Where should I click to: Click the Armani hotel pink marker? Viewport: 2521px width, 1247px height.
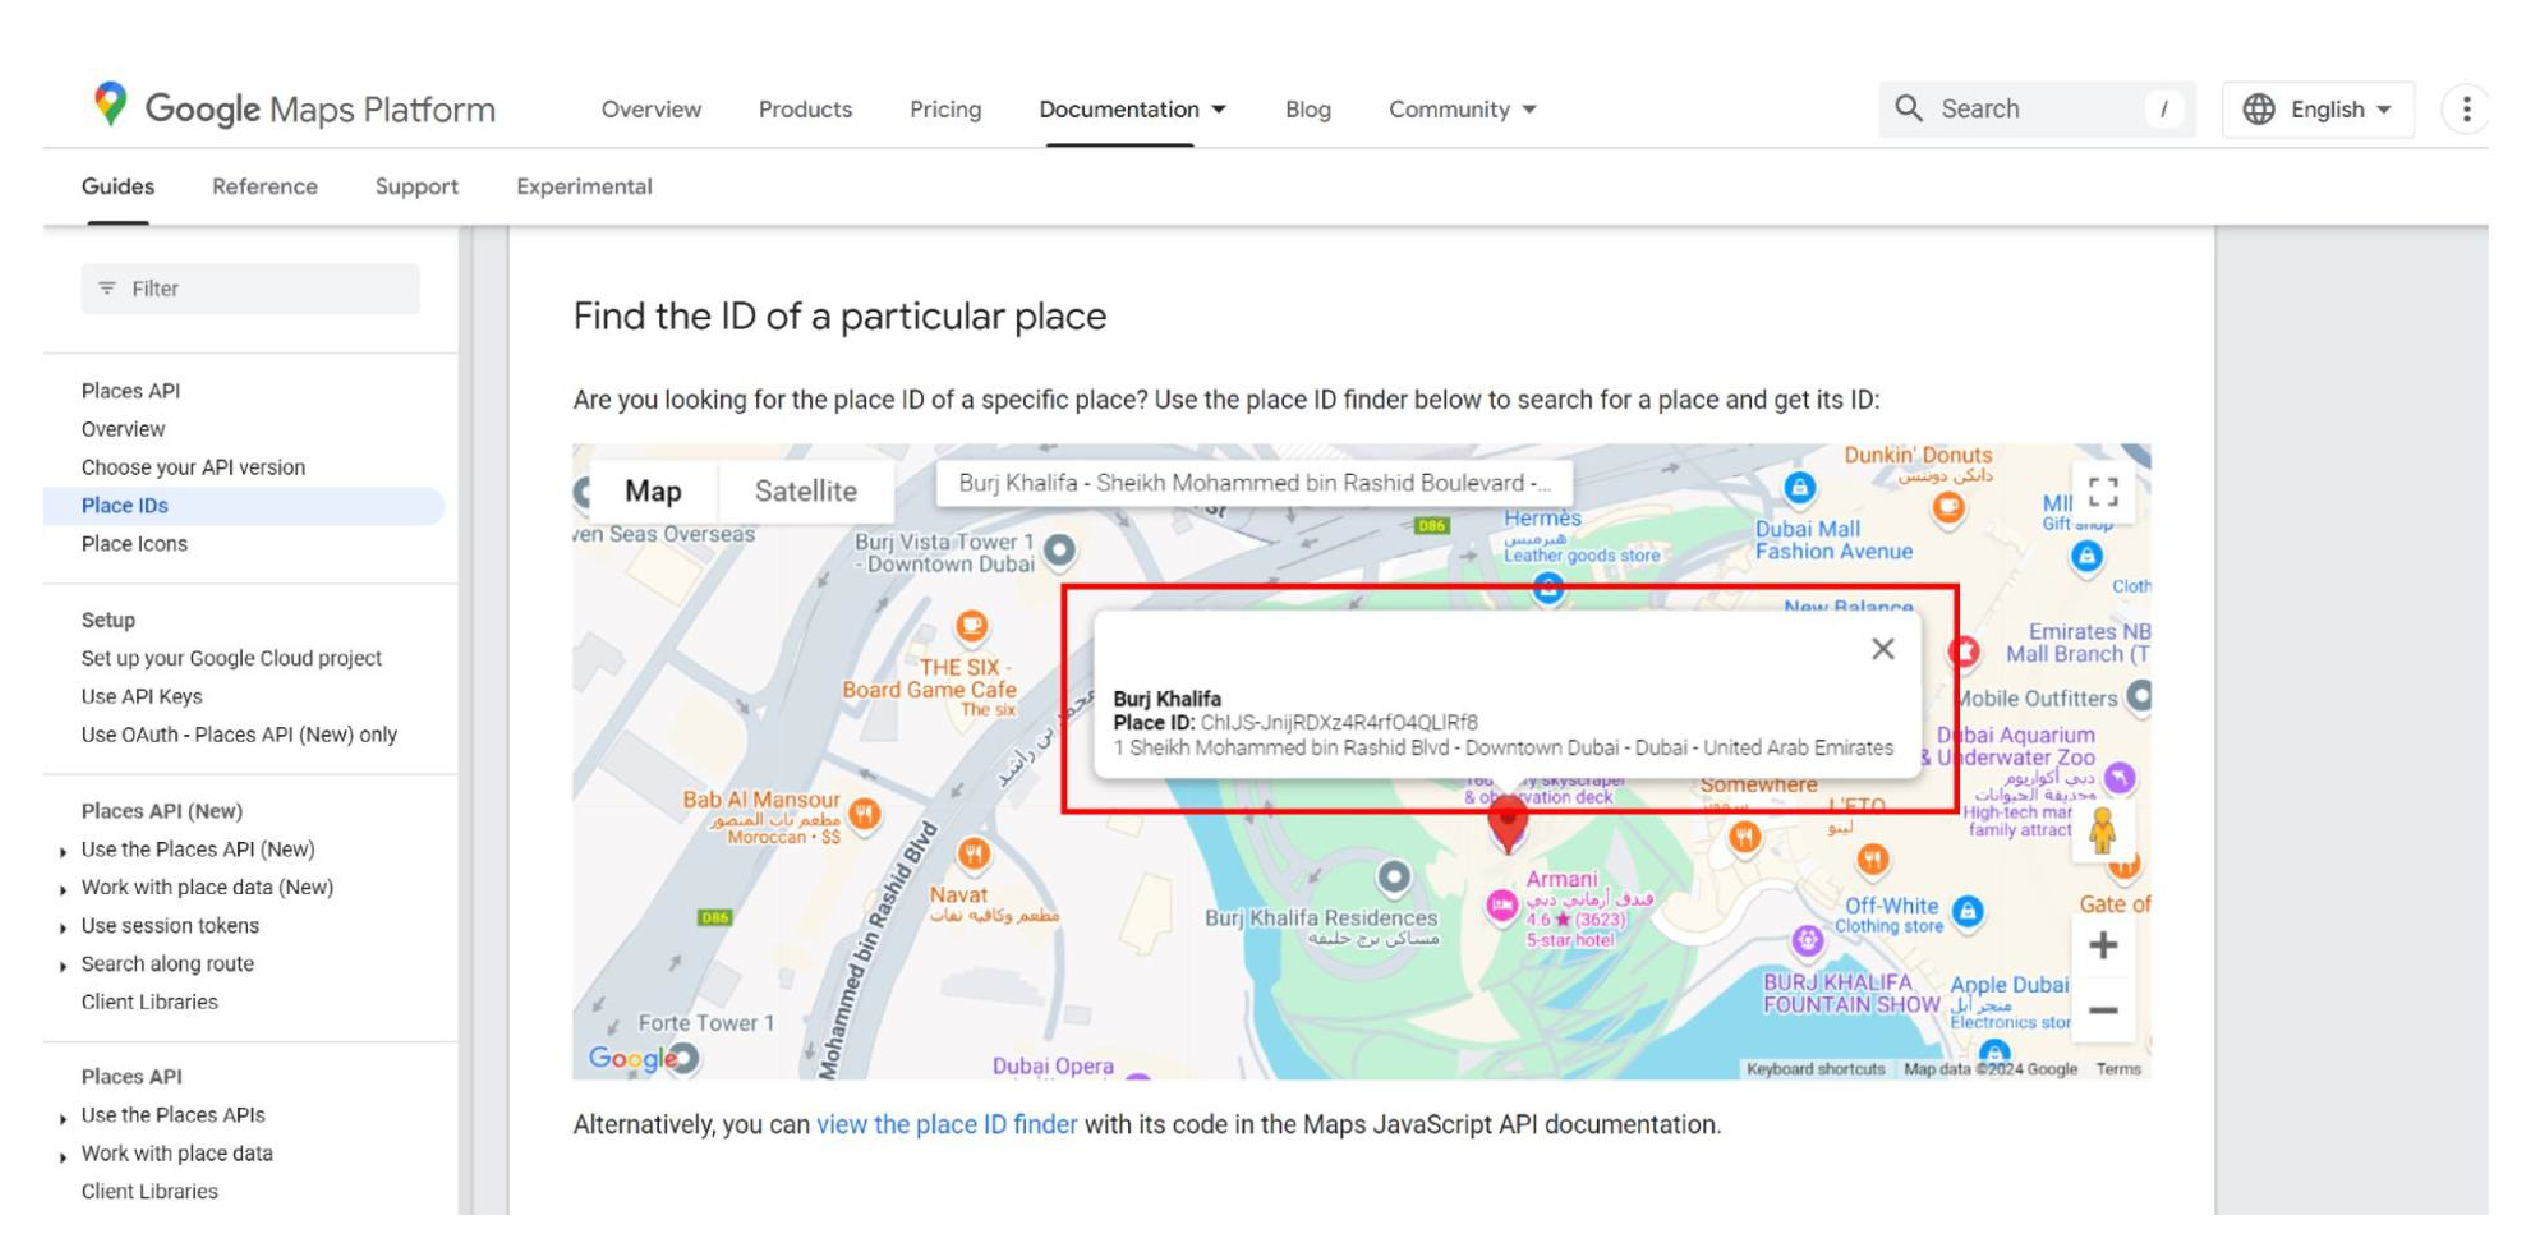coord(1501,906)
